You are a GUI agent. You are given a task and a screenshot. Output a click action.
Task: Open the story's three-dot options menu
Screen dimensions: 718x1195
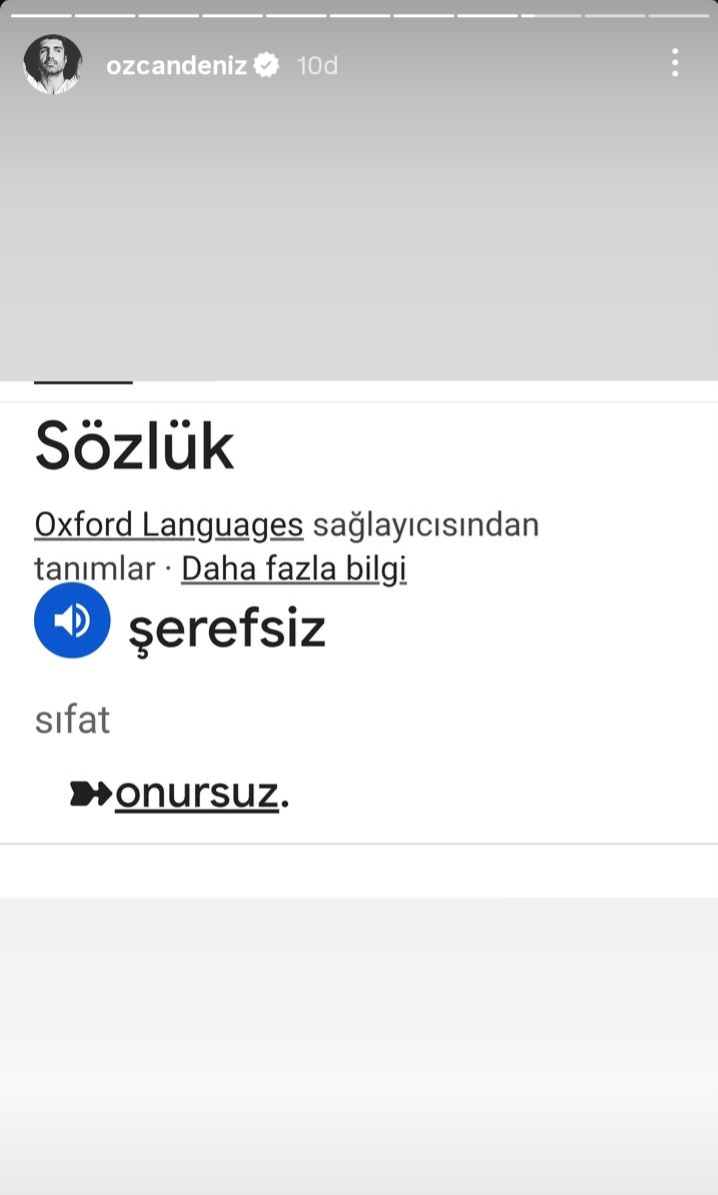pos(675,63)
